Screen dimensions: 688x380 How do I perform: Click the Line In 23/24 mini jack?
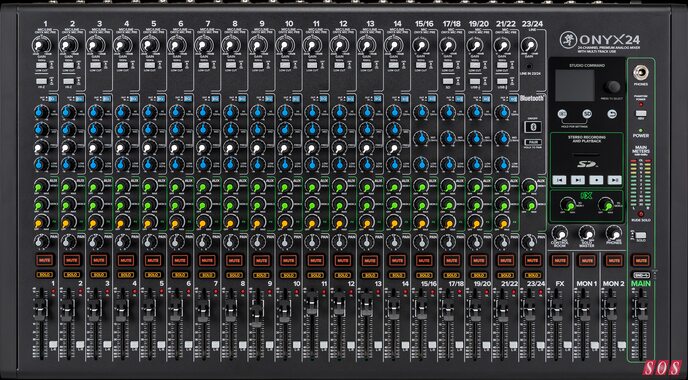click(530, 66)
